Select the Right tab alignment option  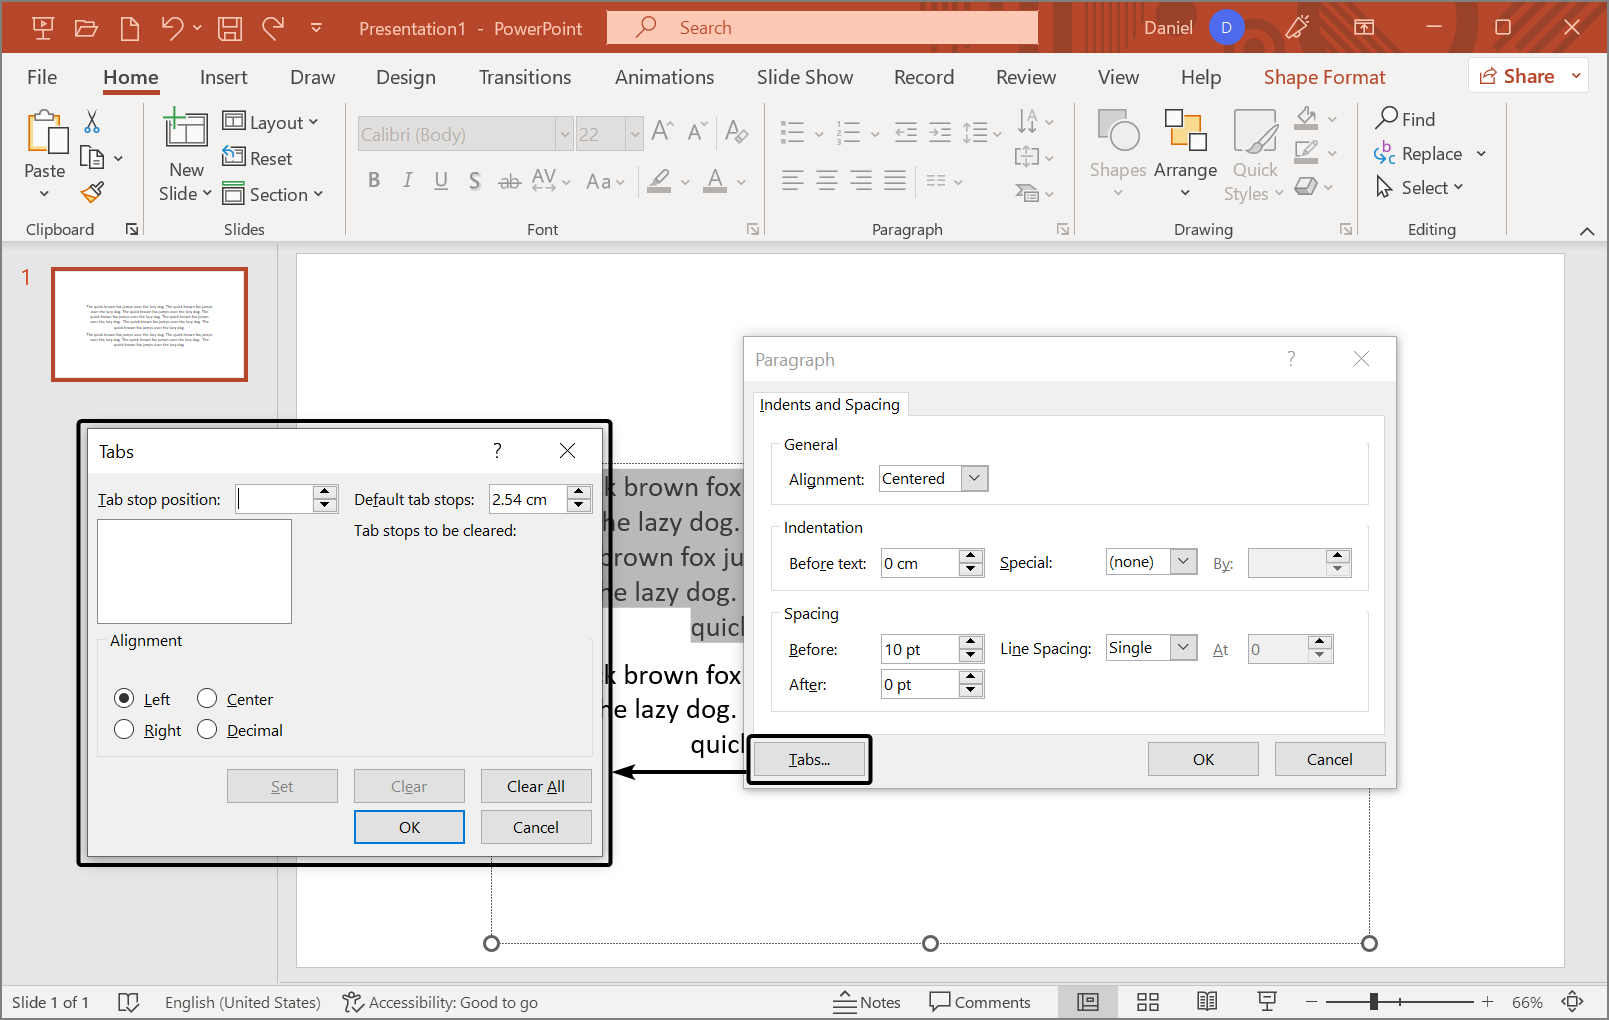point(124,730)
